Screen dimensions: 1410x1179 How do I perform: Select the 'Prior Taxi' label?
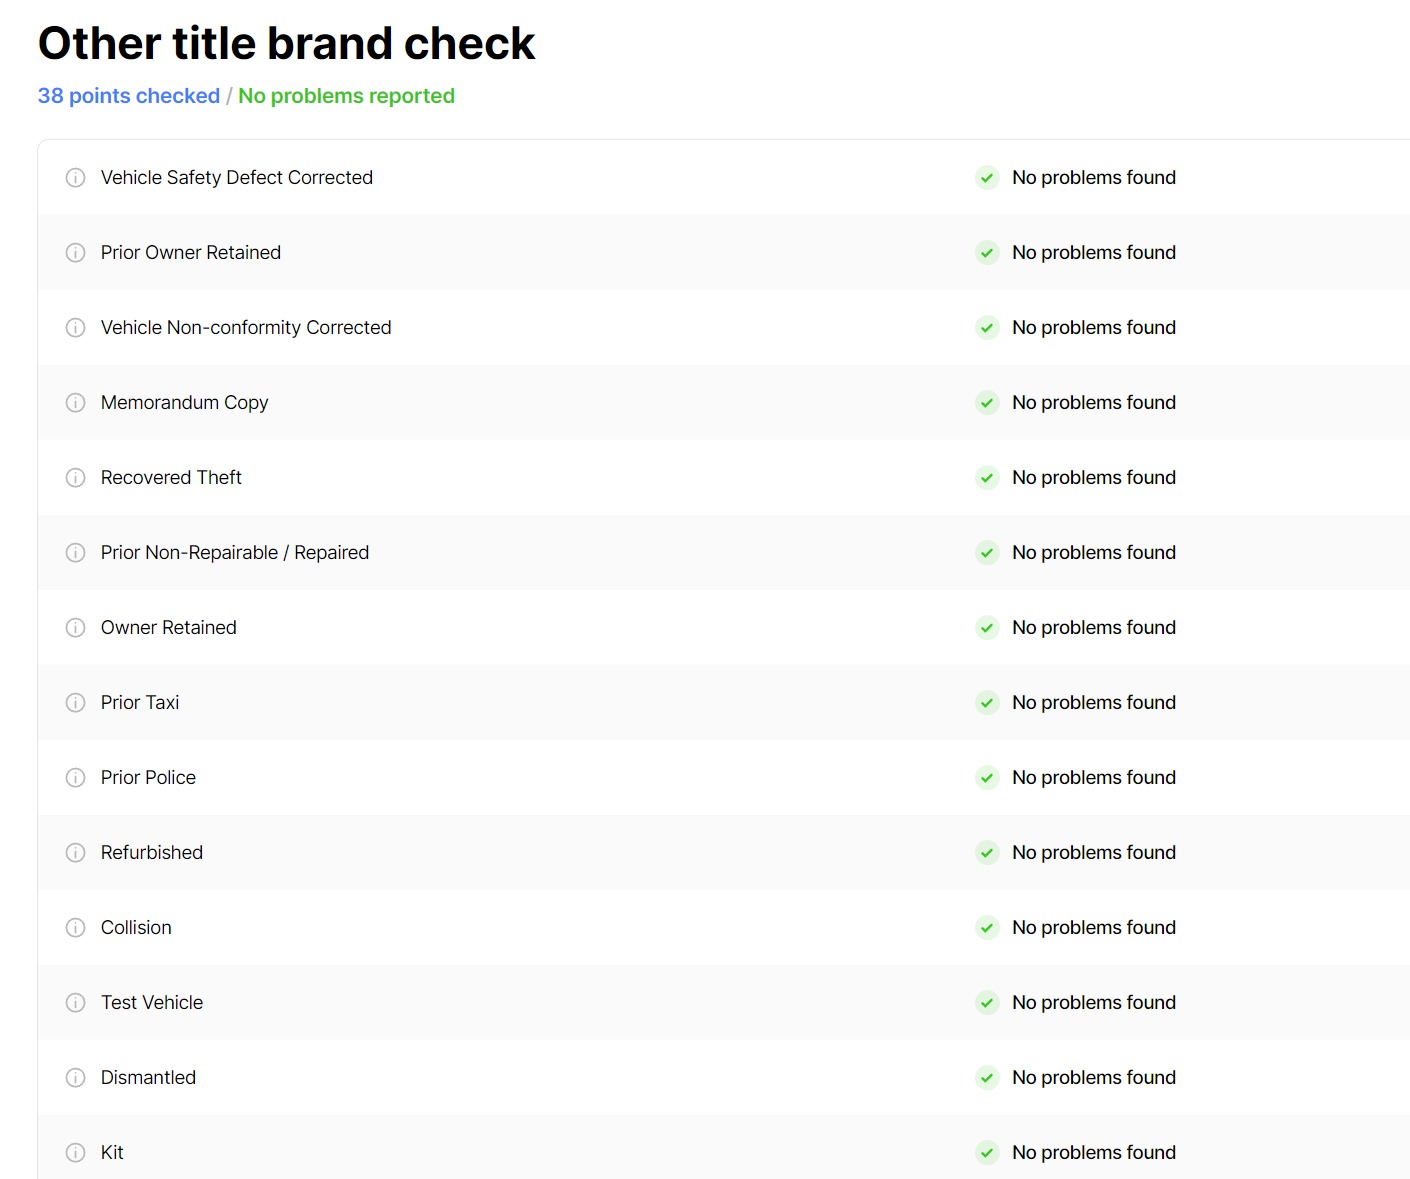tap(140, 703)
